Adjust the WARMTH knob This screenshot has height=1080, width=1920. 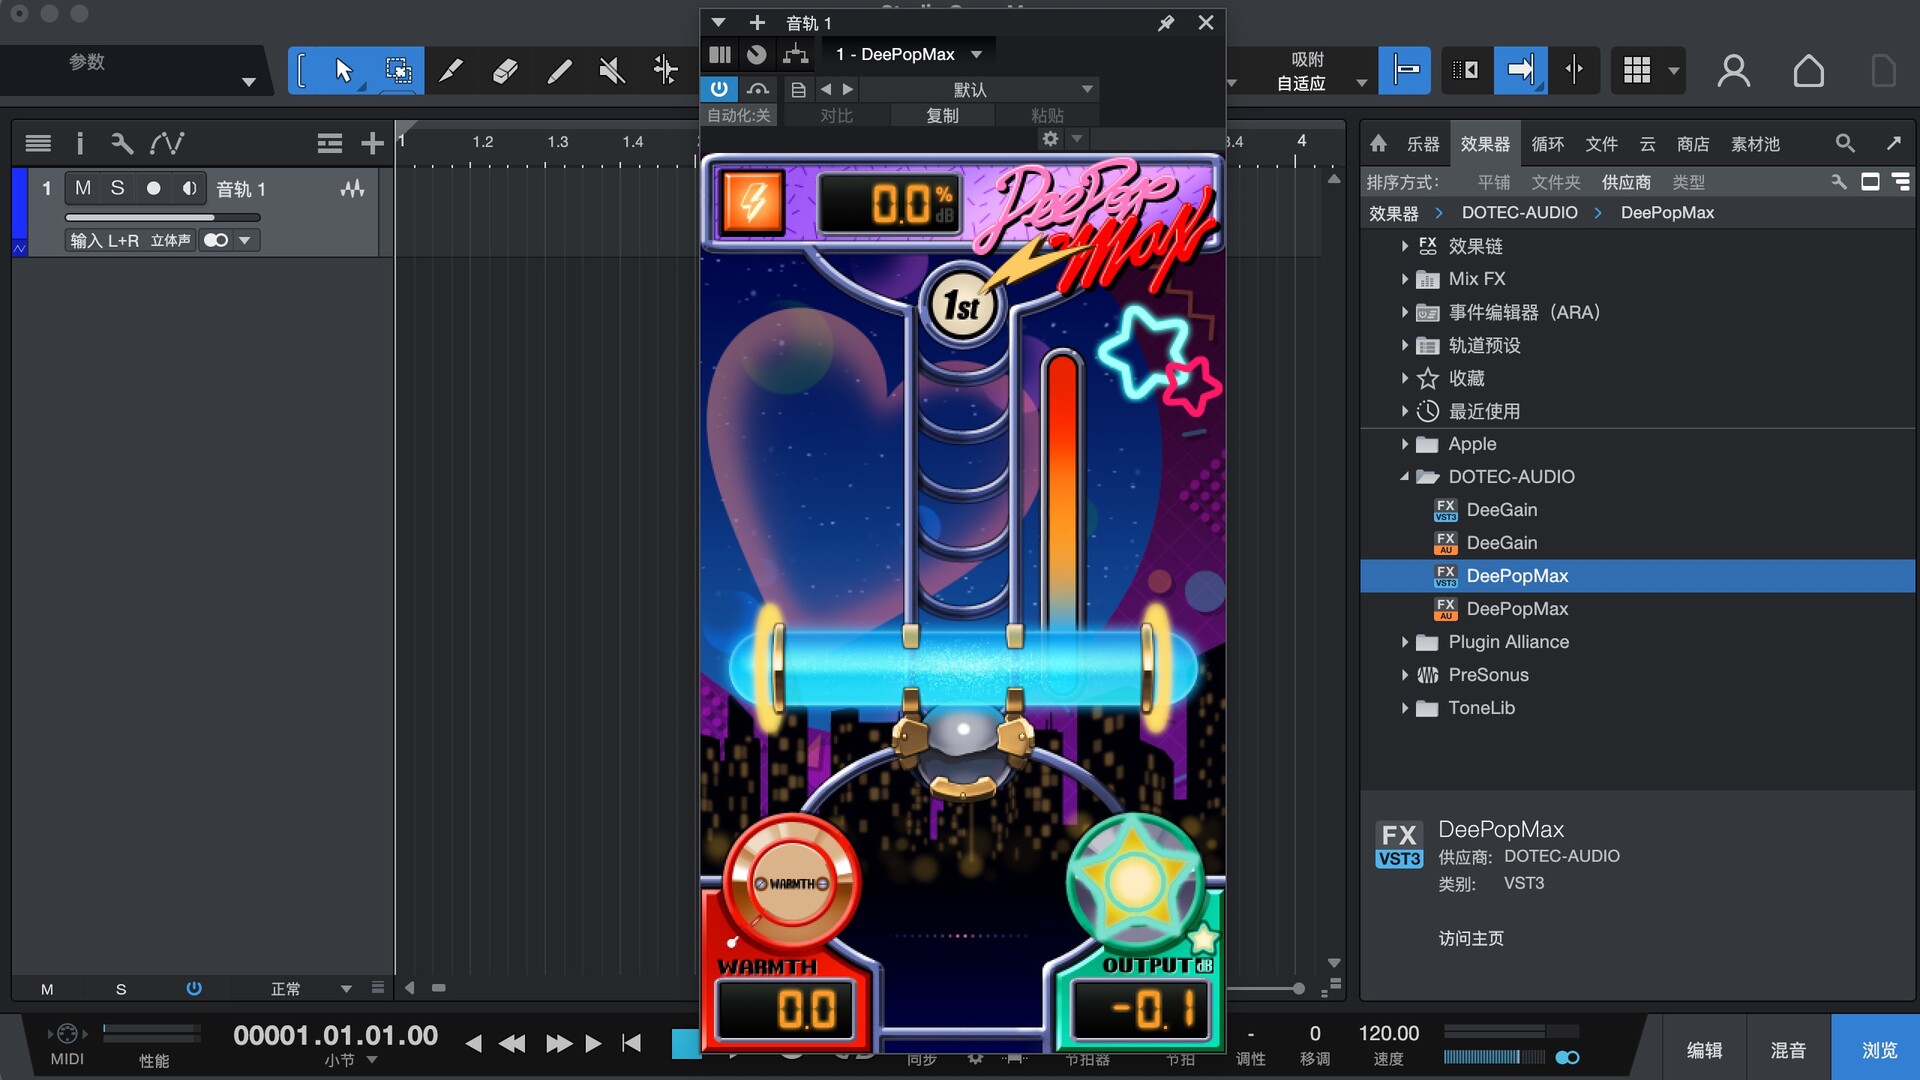point(791,883)
